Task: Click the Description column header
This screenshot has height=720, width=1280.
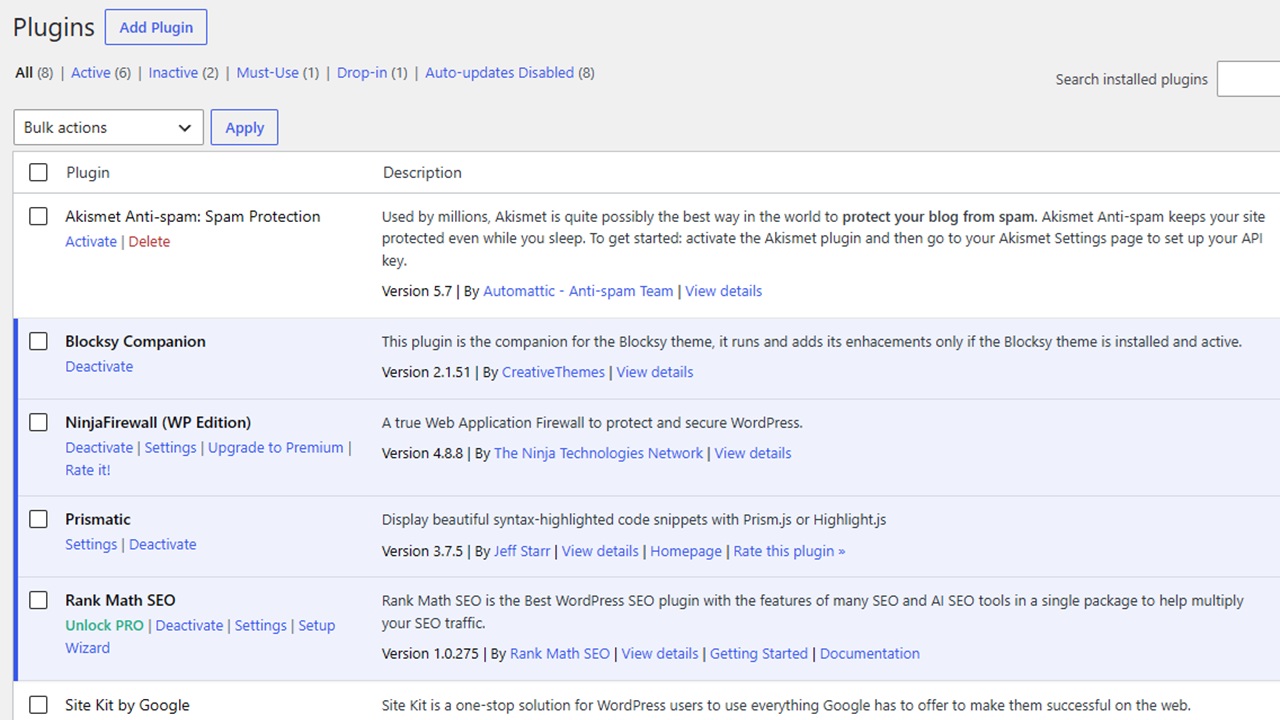Action: click(x=422, y=172)
